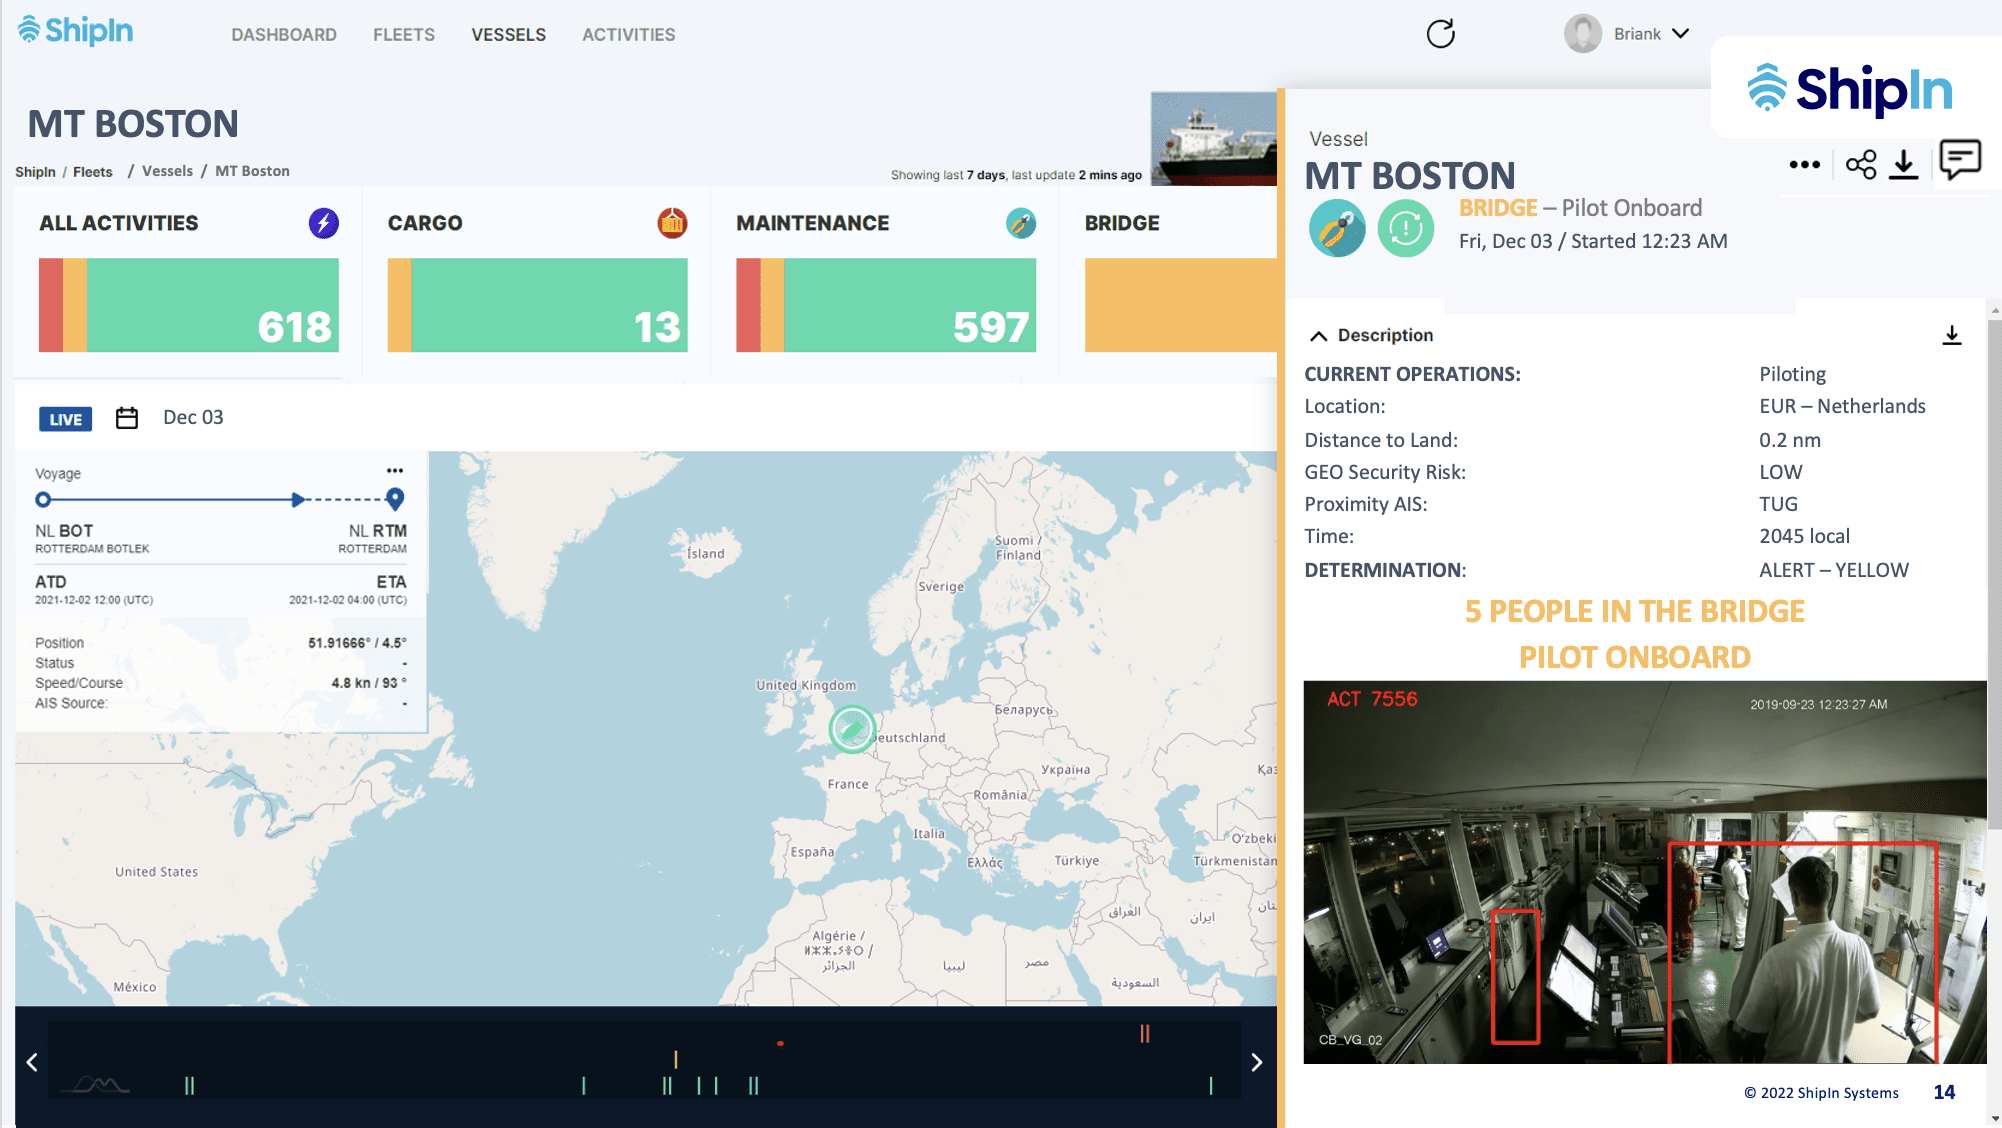
Task: Click the pilot activity icon under MT BOSTON
Action: click(1337, 228)
